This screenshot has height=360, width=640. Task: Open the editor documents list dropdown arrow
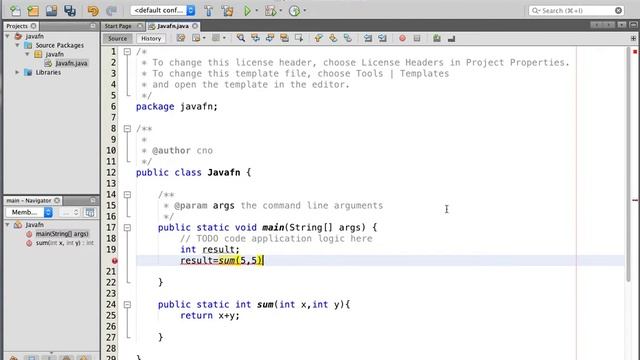621,25
